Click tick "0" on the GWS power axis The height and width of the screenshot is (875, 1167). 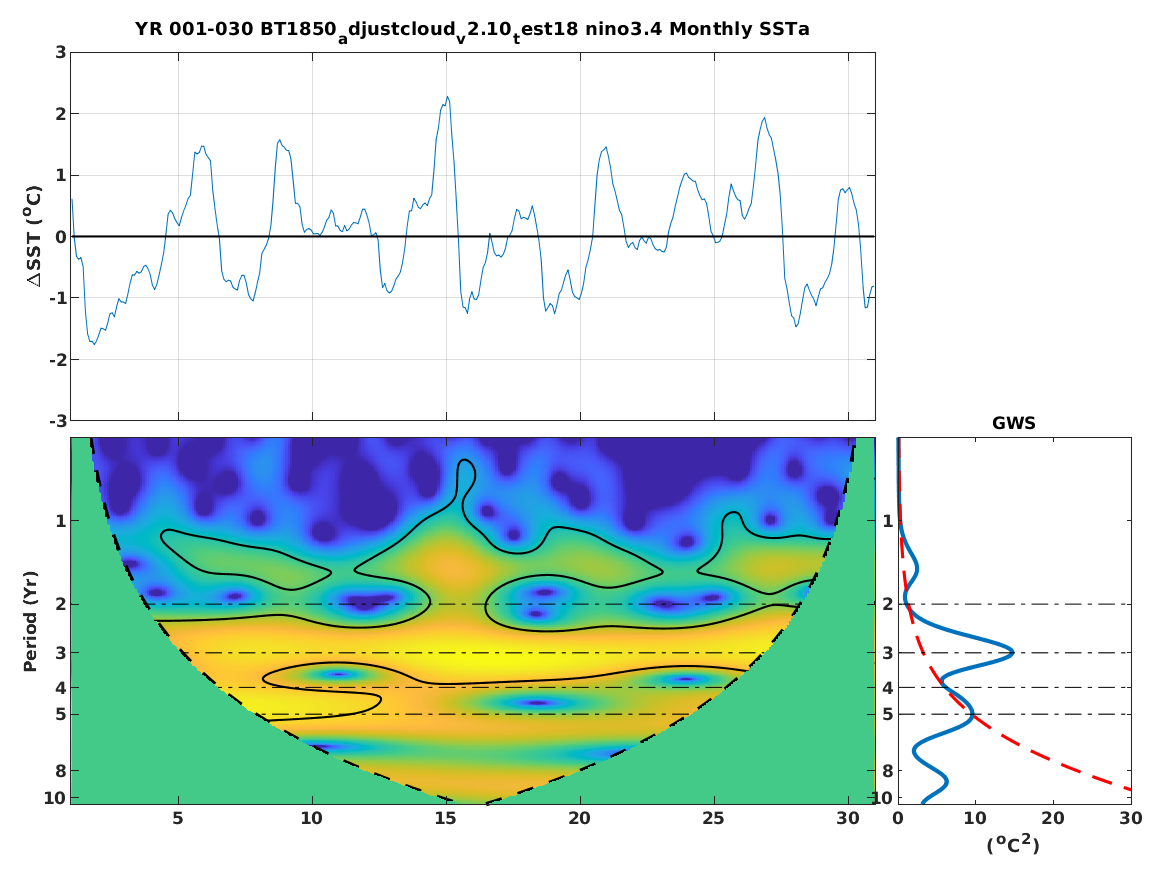click(898, 818)
